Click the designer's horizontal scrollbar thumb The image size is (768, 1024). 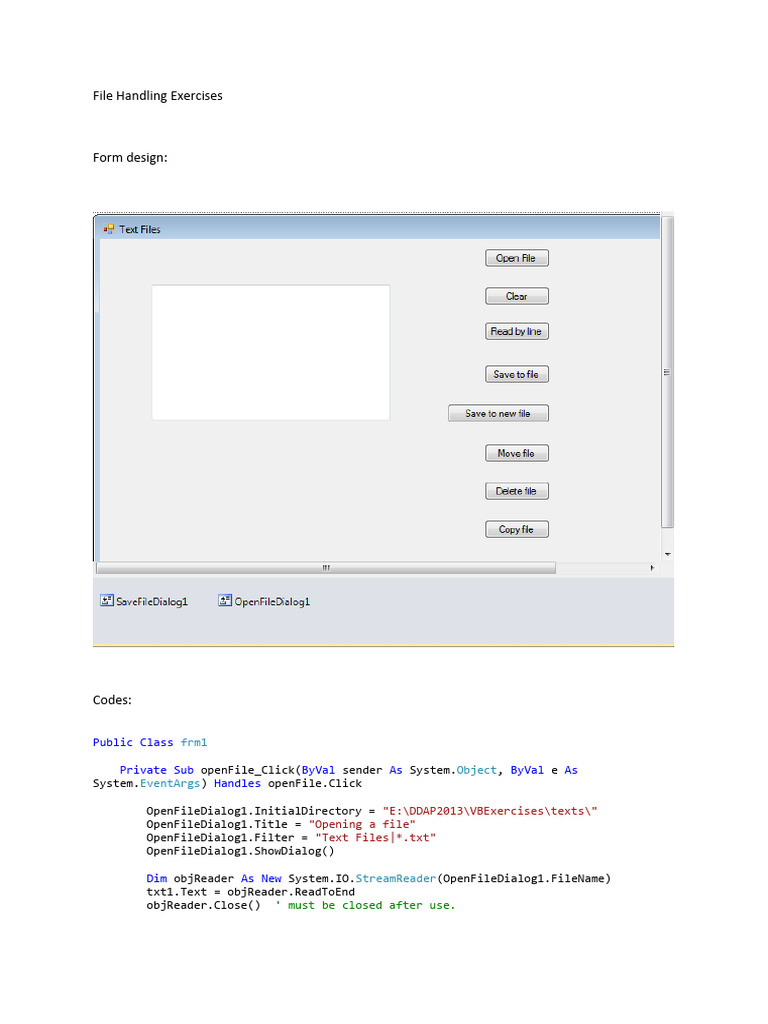coord(326,568)
